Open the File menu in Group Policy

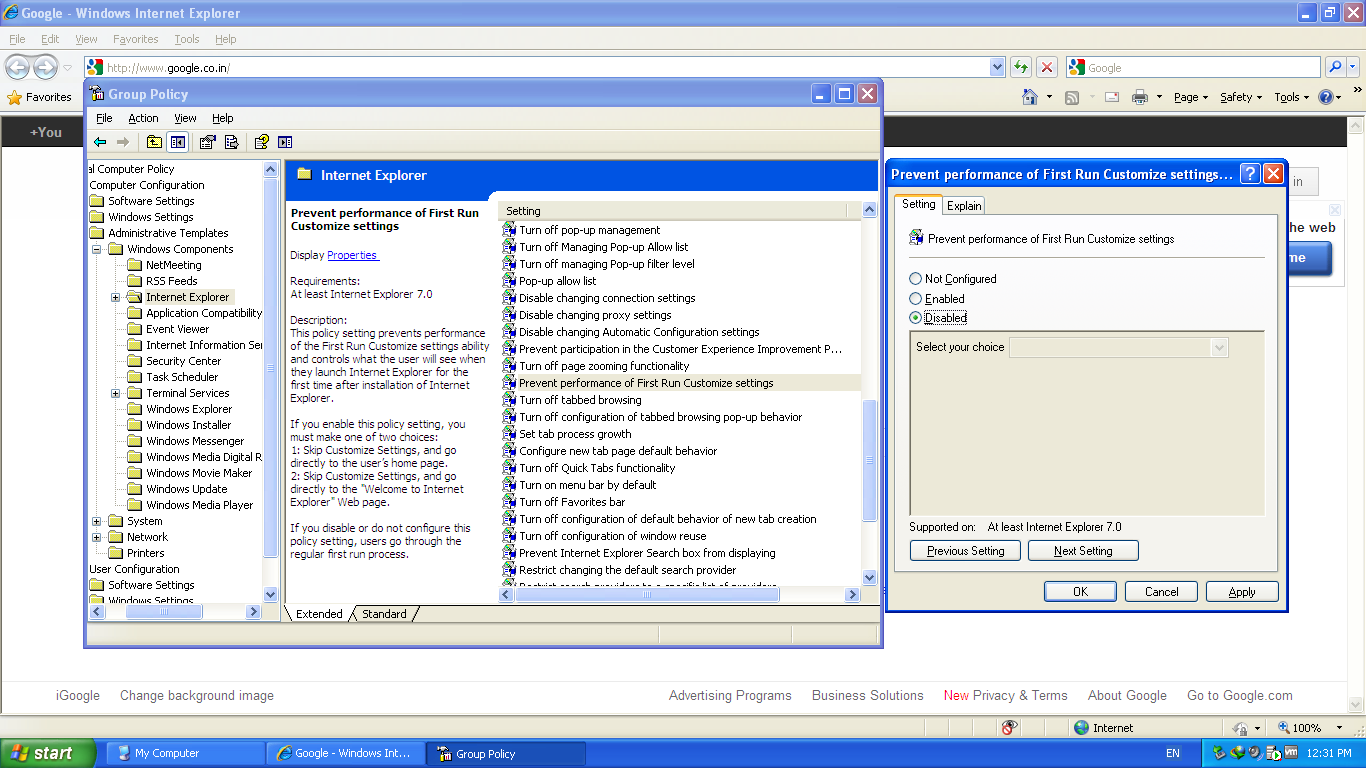(104, 118)
